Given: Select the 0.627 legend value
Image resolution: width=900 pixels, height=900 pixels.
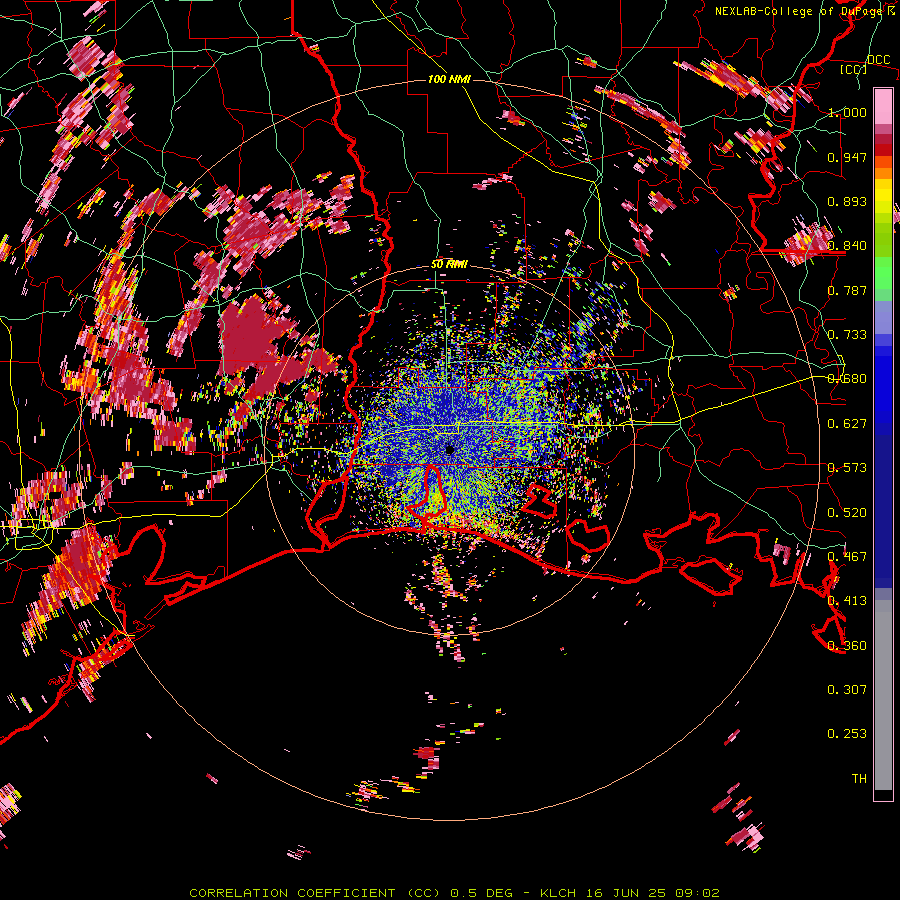Looking at the screenshot, I should [847, 424].
